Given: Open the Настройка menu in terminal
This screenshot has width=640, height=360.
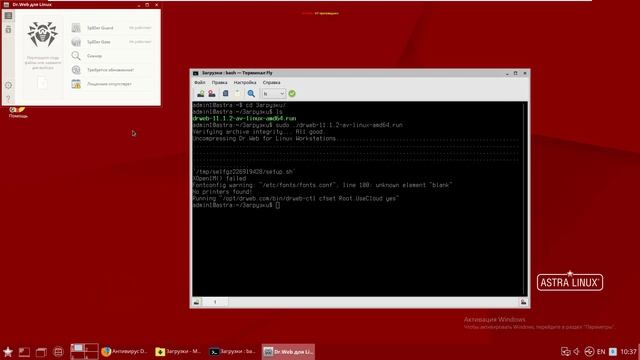Looking at the screenshot, I should [245, 82].
